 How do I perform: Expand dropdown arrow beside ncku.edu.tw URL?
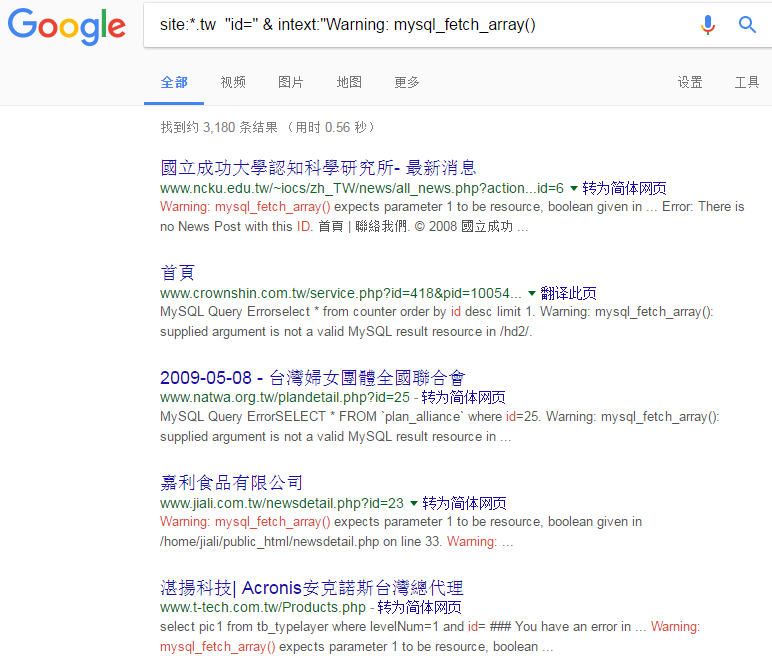(x=574, y=189)
